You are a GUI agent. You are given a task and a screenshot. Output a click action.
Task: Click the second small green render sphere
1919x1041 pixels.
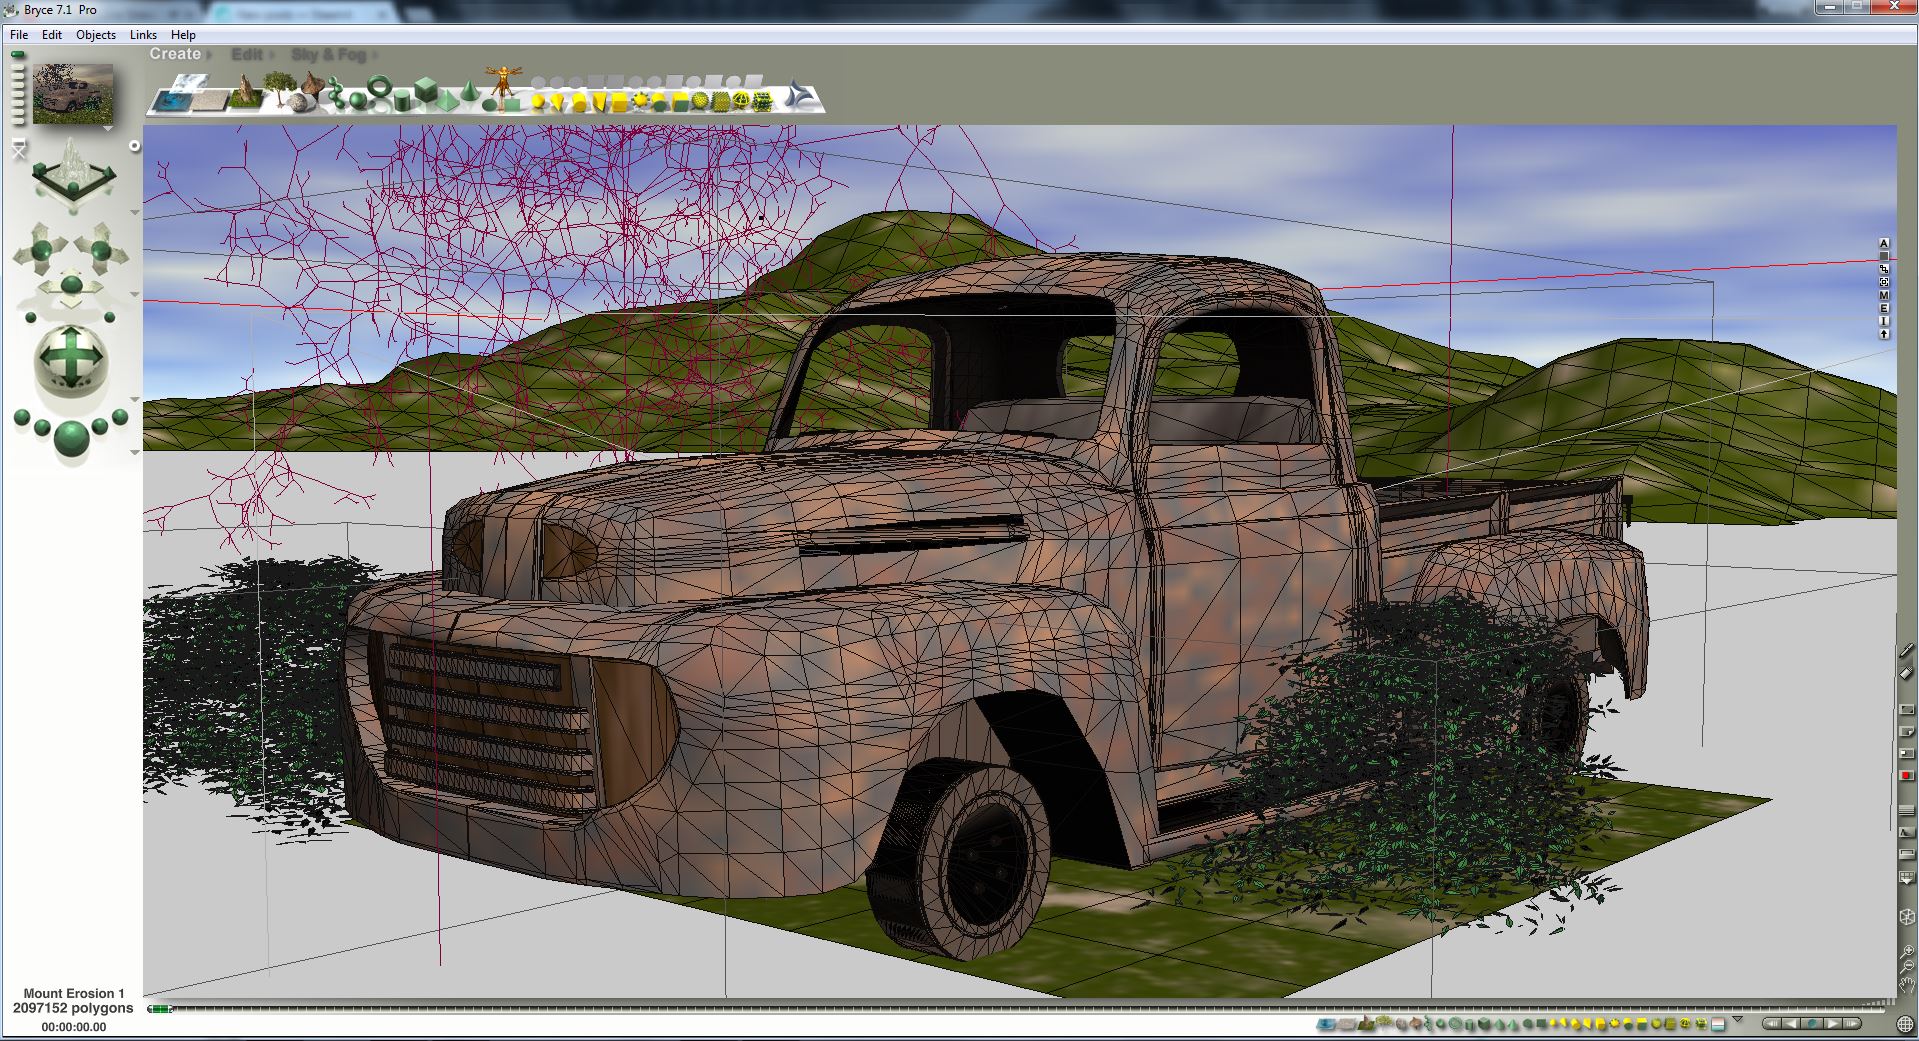pos(42,427)
